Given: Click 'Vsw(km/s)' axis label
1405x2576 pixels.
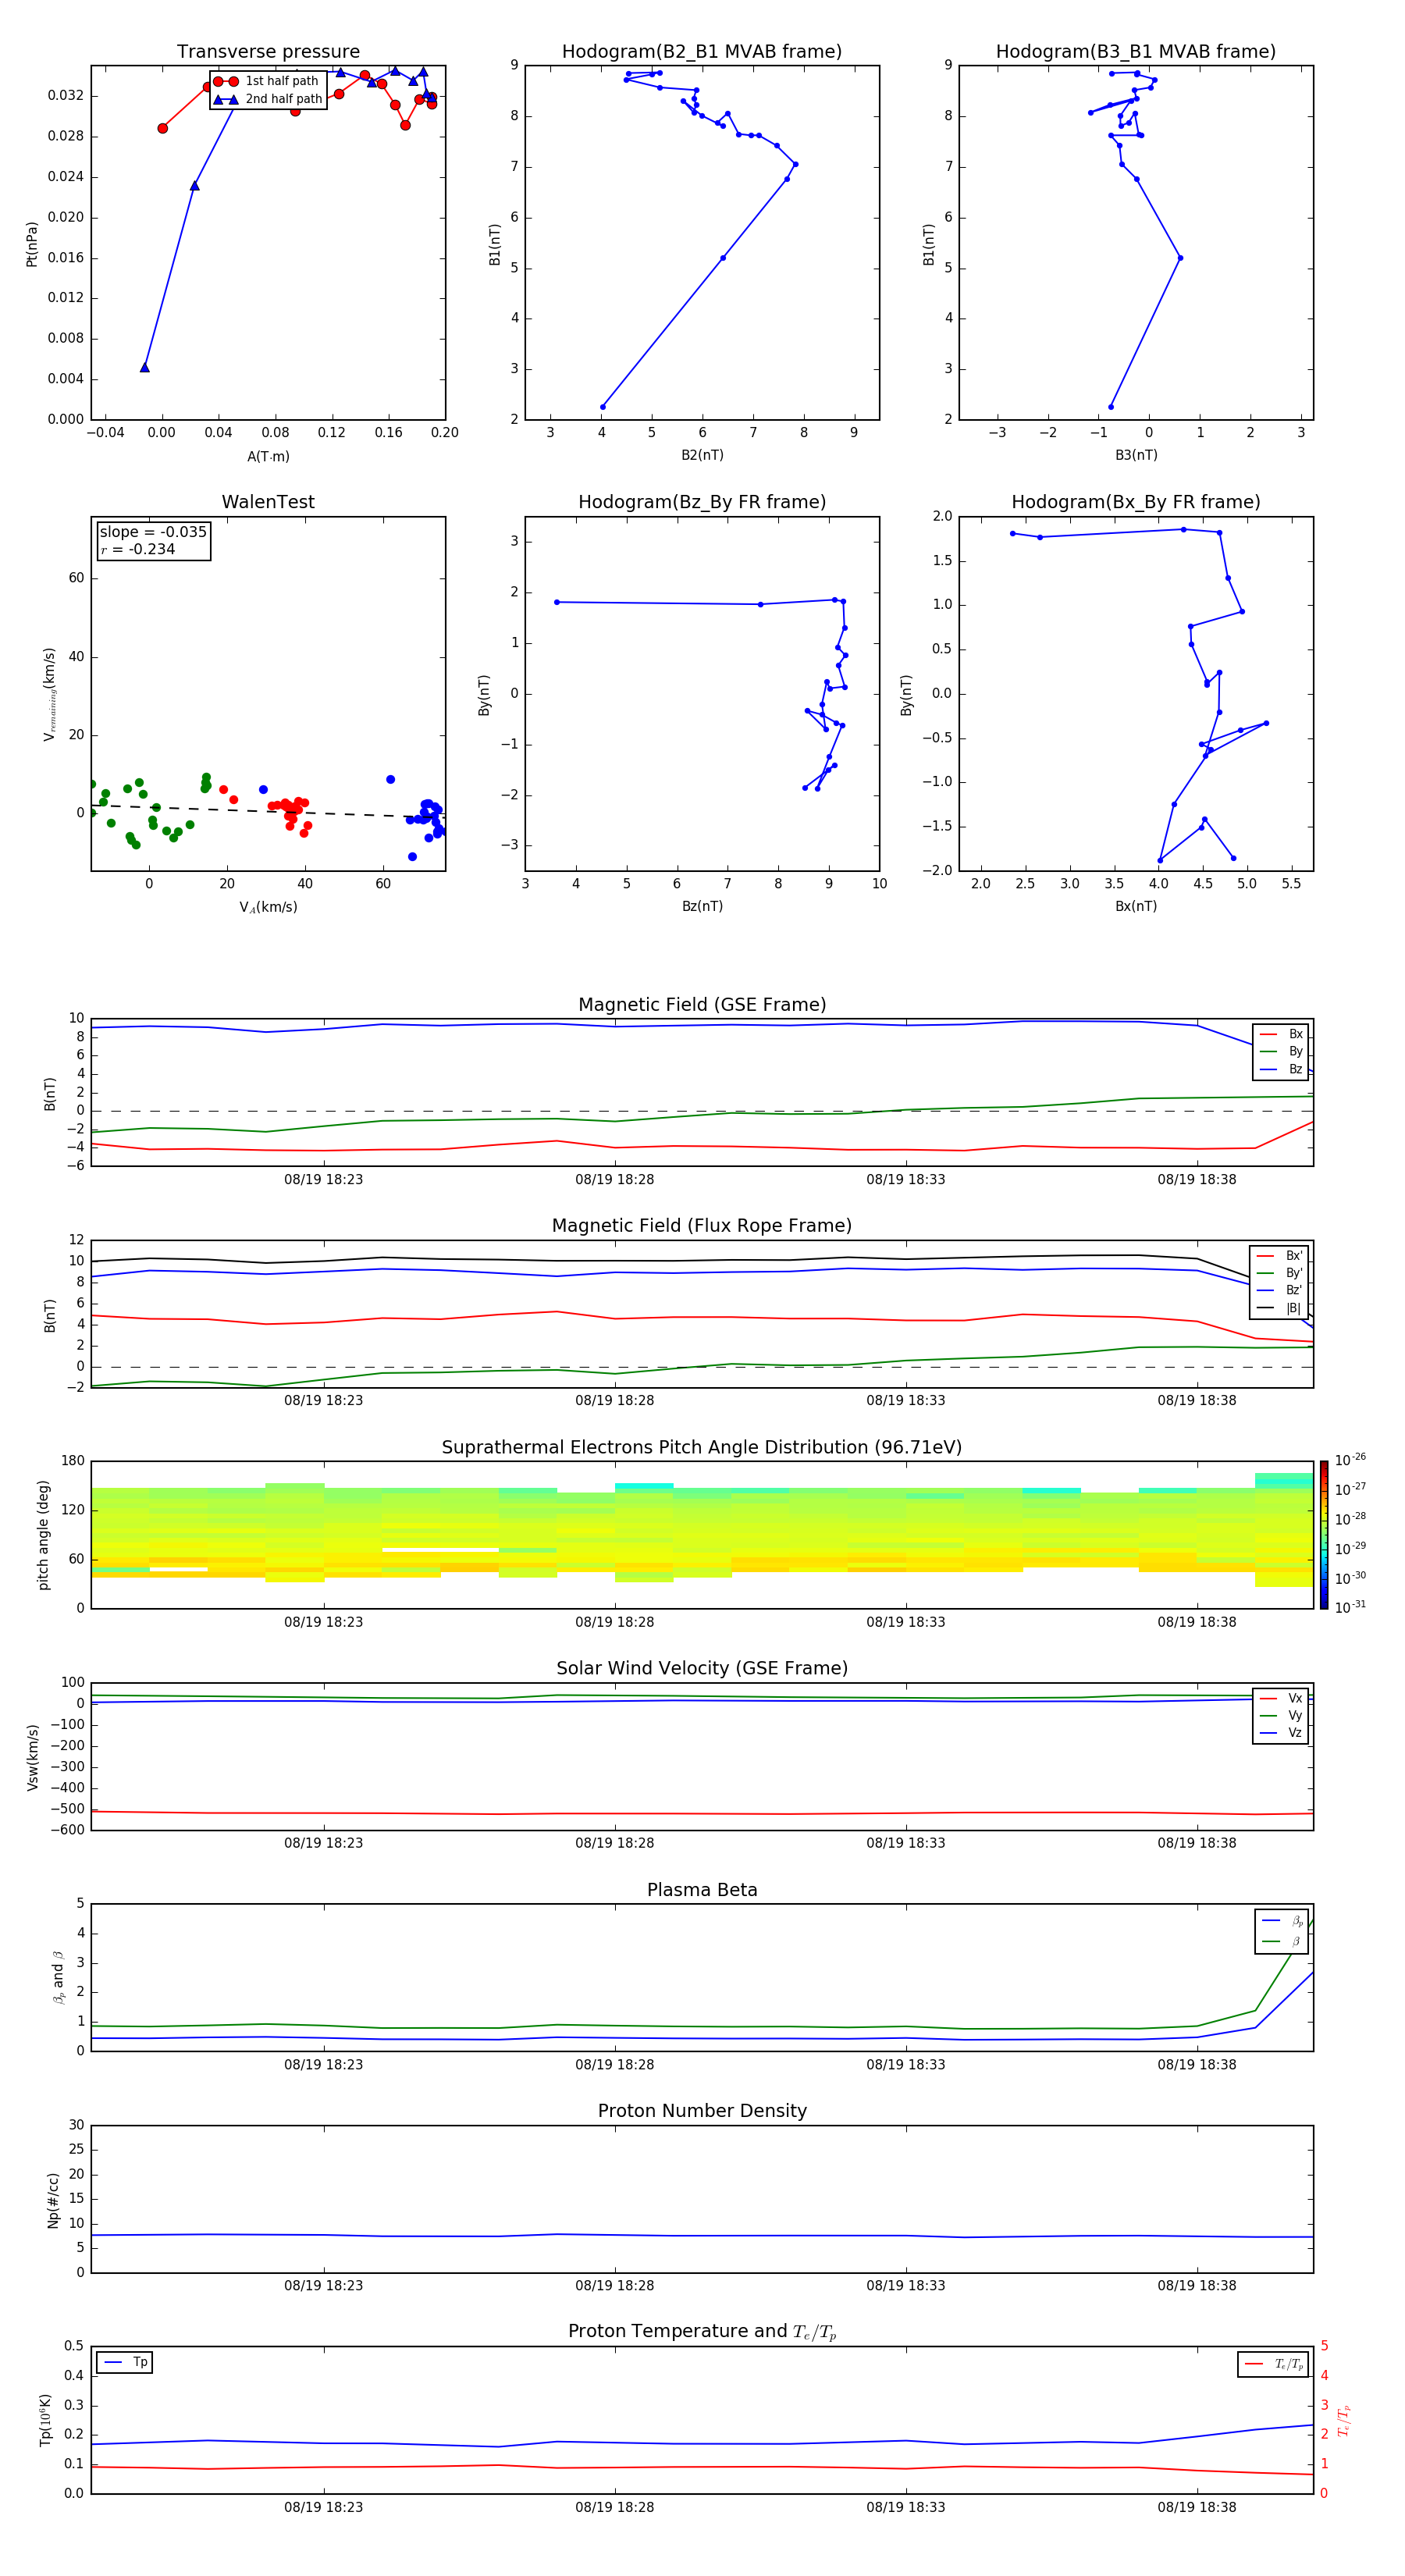Looking at the screenshot, I should (33, 1757).
